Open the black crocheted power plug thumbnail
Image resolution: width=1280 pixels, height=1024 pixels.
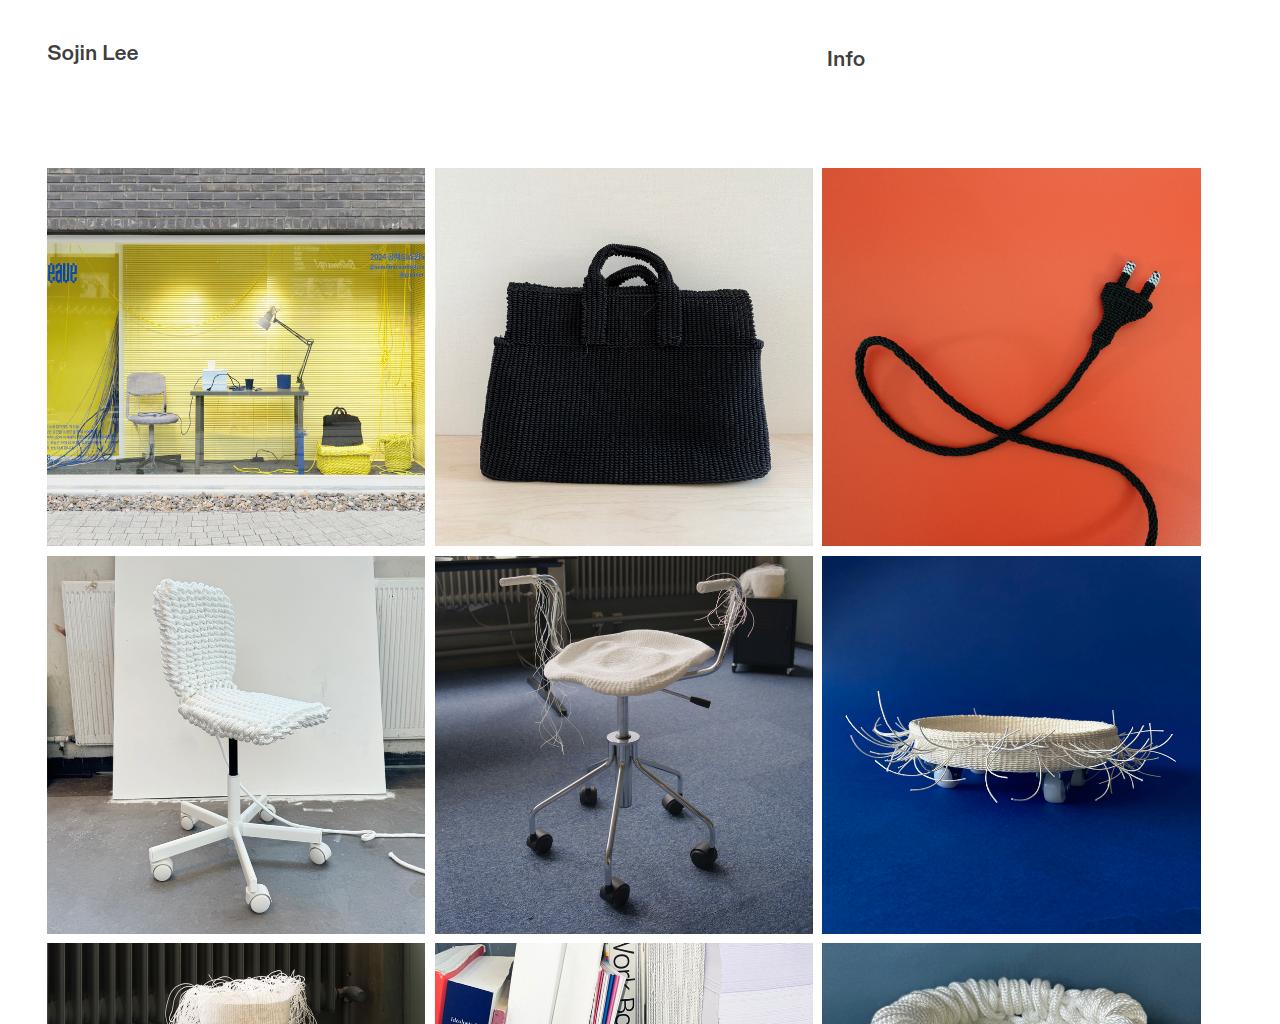coord(1011,357)
